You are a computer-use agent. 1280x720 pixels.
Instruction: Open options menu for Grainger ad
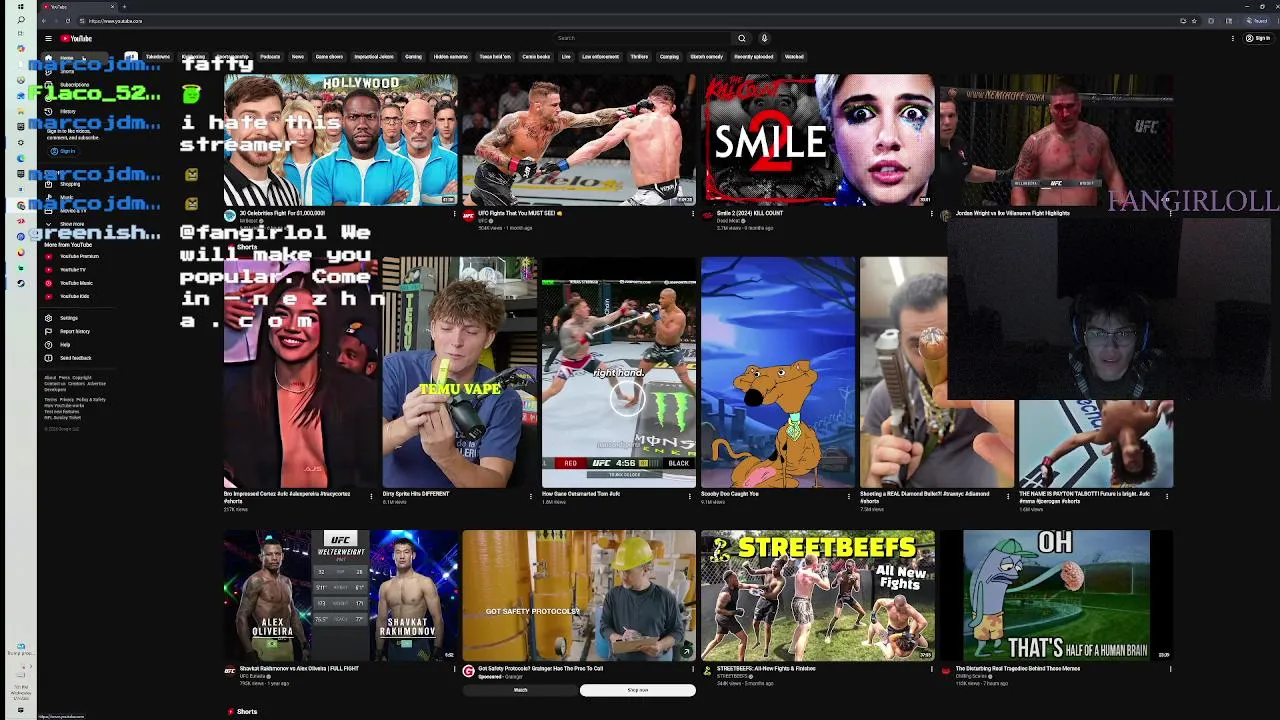693,669
